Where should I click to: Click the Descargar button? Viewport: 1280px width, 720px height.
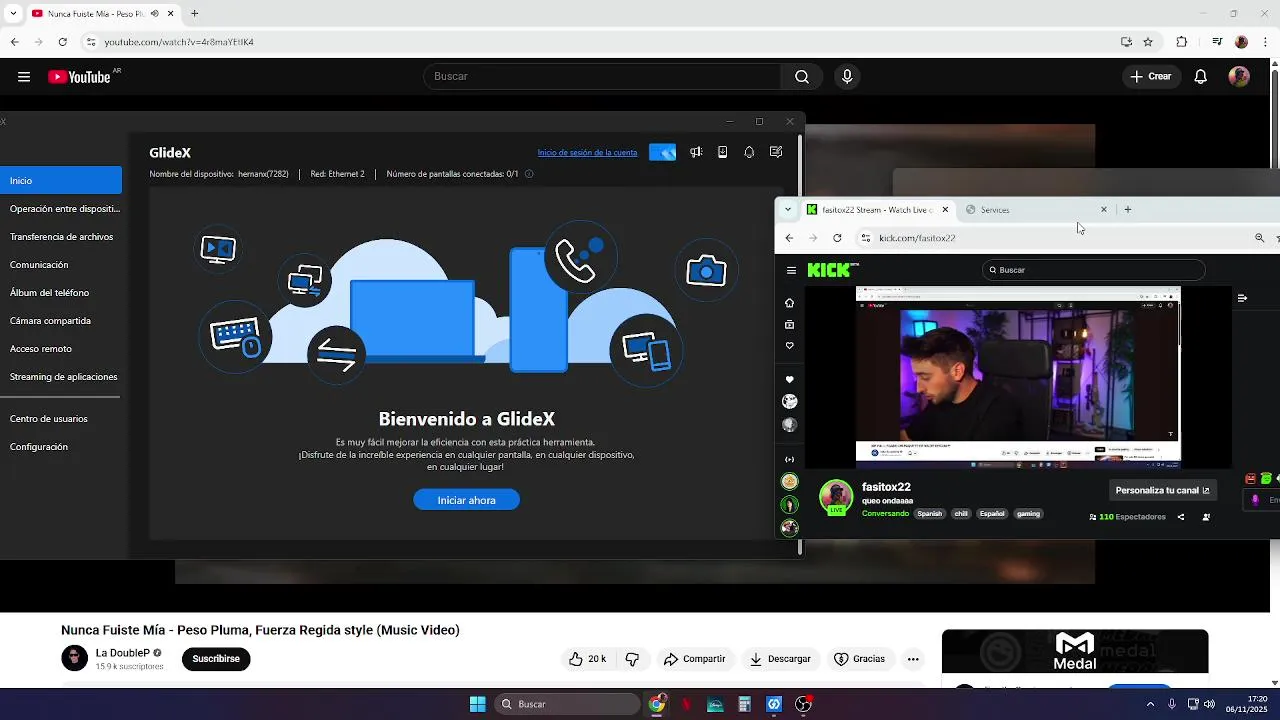(780, 659)
